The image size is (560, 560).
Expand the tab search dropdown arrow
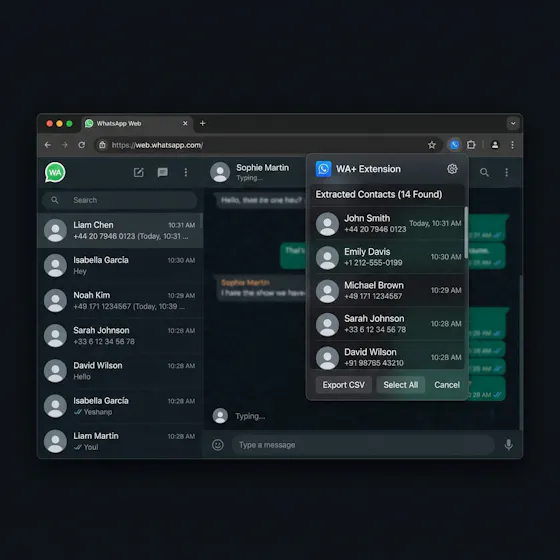click(513, 124)
